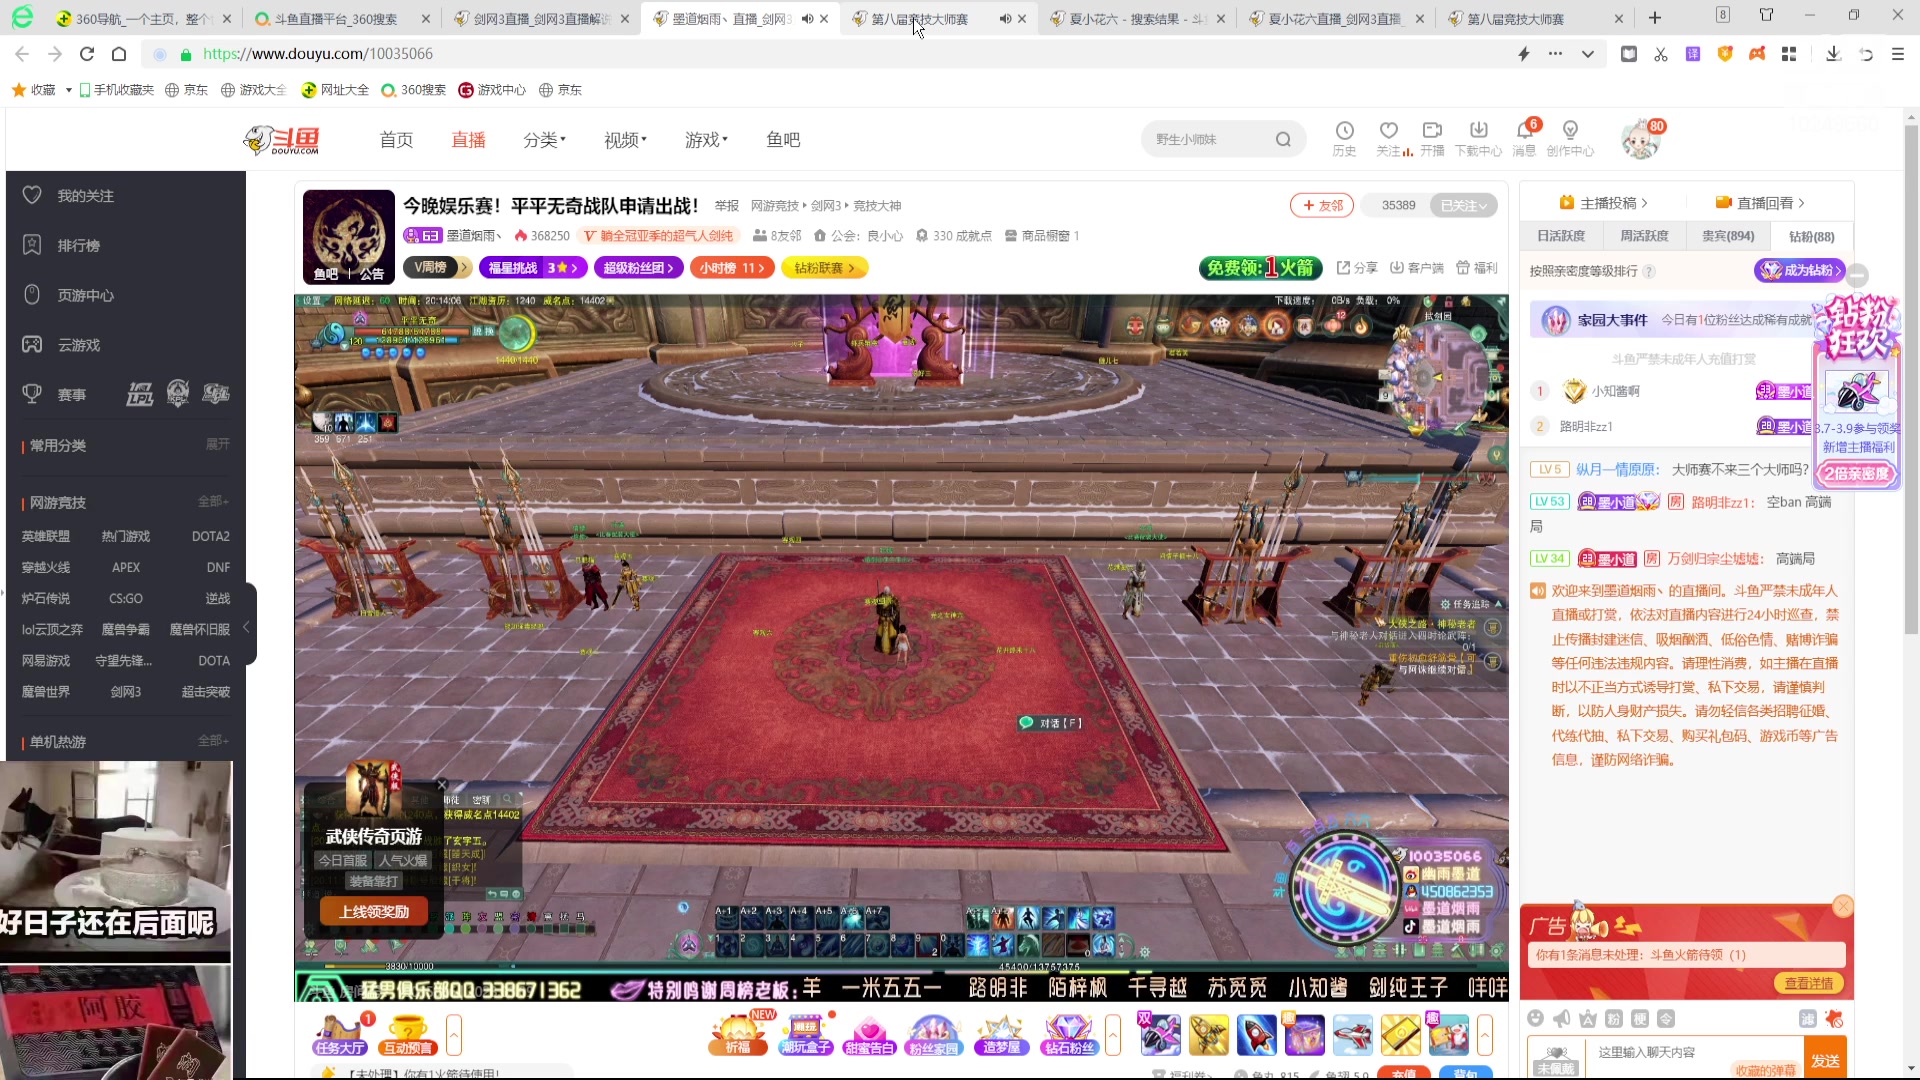This screenshot has width=1920, height=1080.
Task: Select the red airplane gift icon
Action: [x=1352, y=1035]
